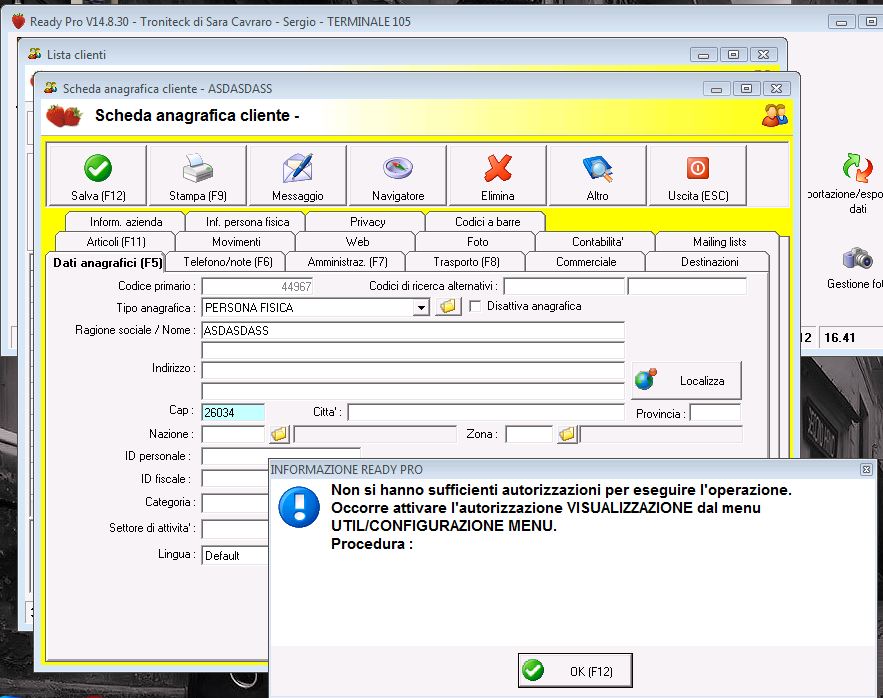Click the Settore di attivita' field
883x698 pixels.
[x=235, y=528]
